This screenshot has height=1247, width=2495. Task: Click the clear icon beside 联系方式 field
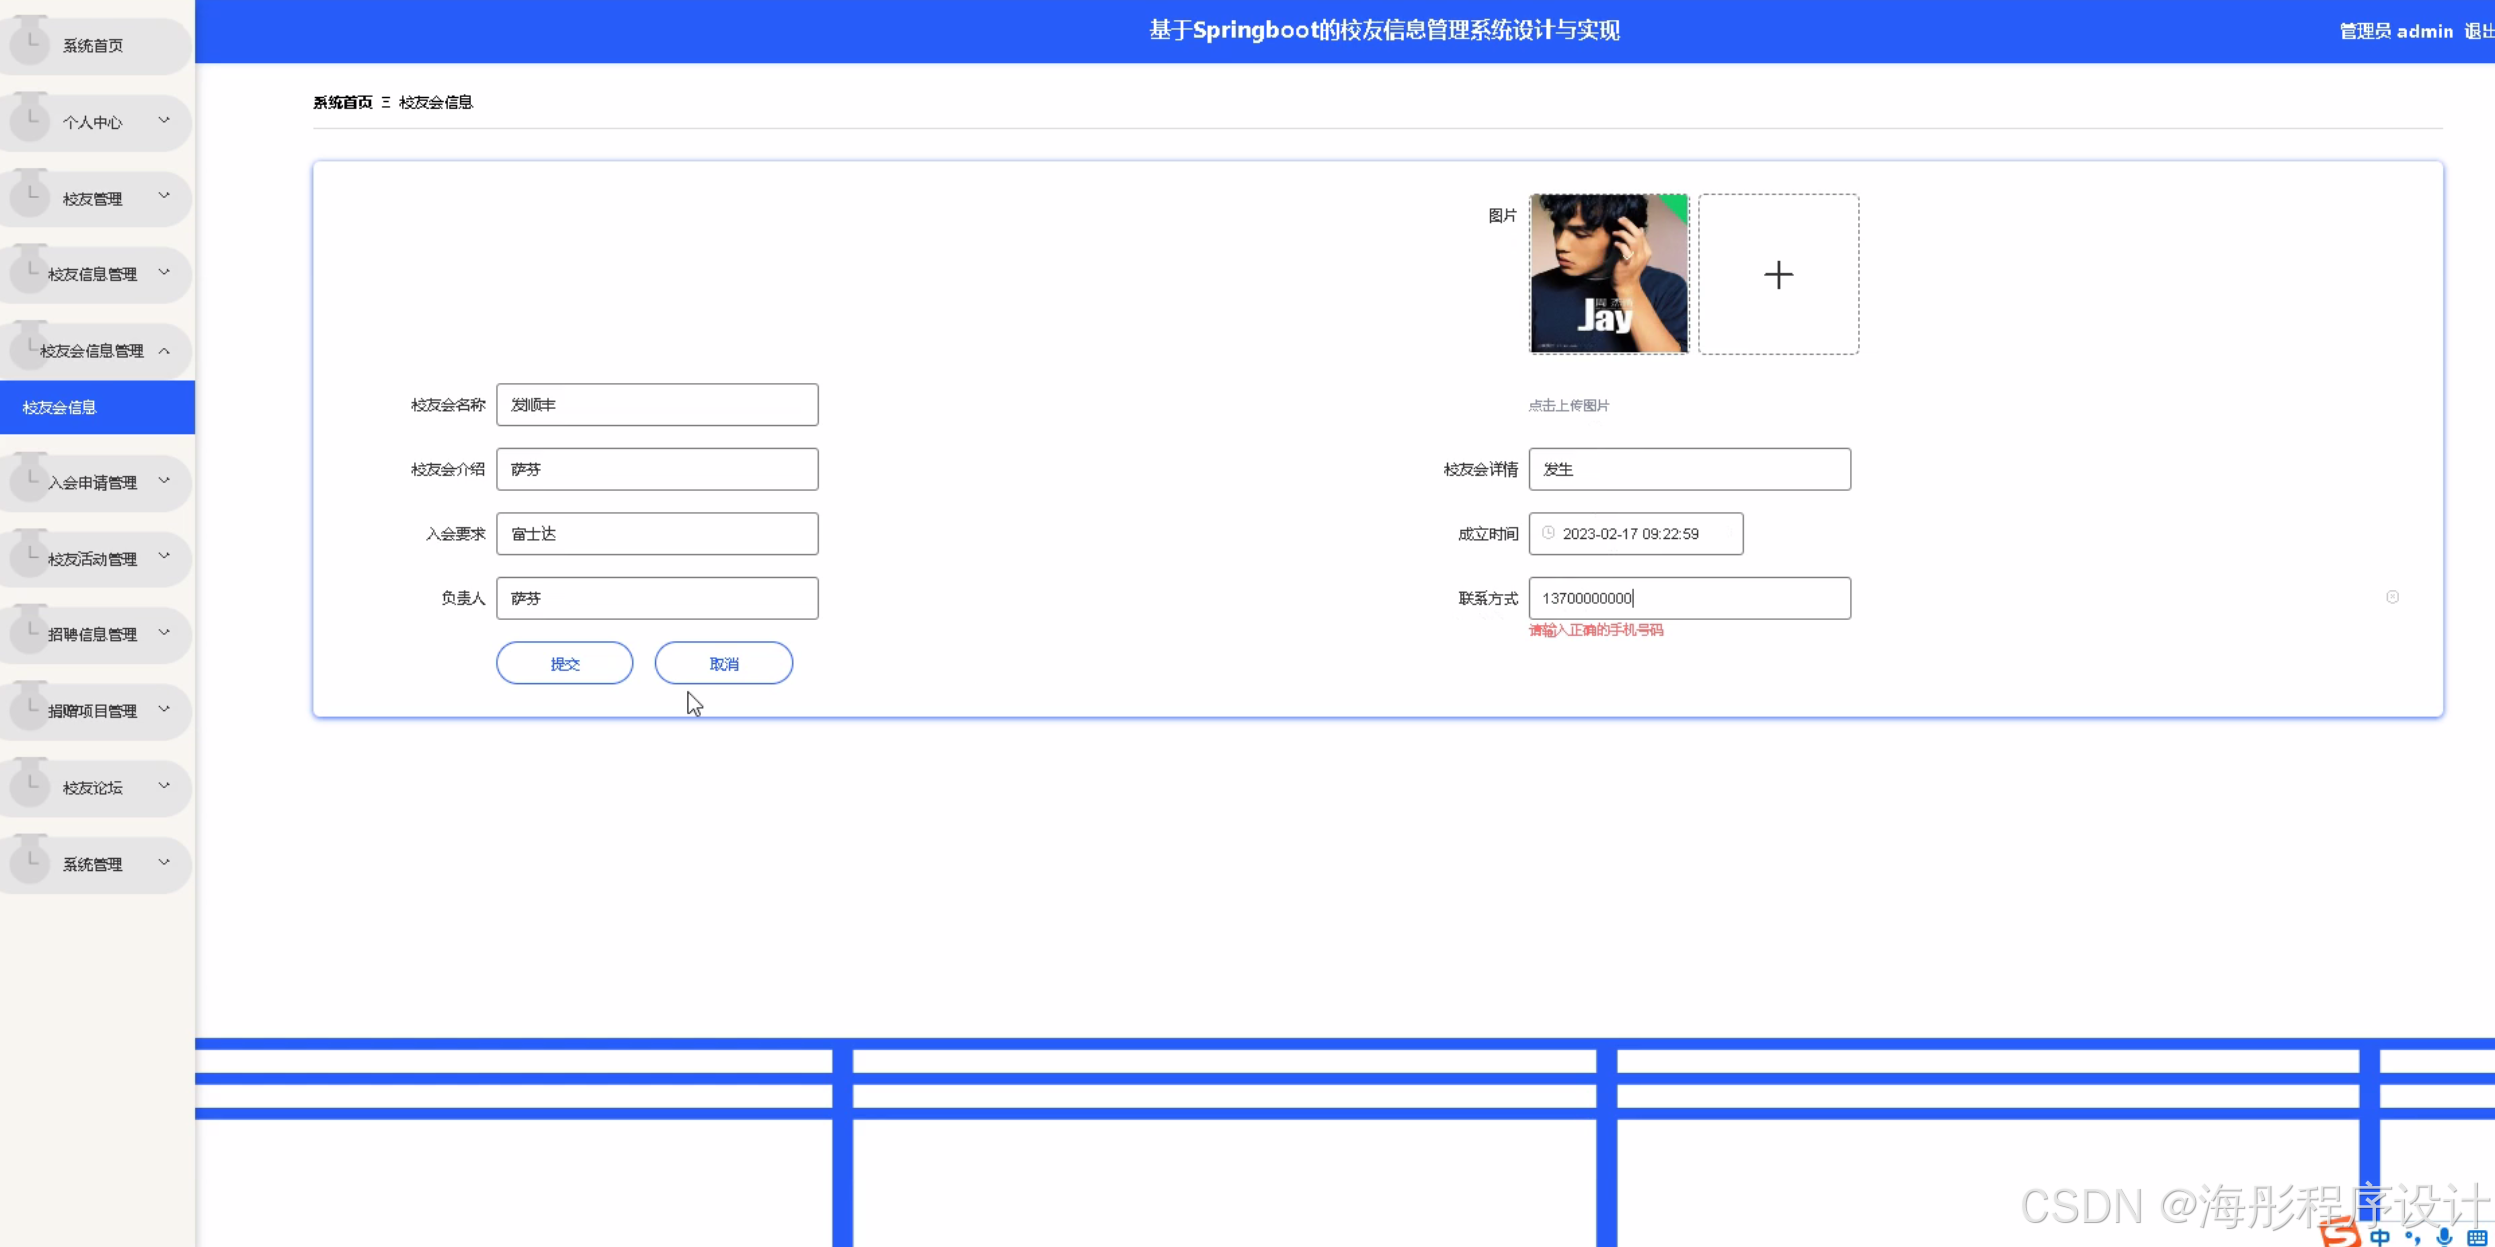[x=2392, y=597]
